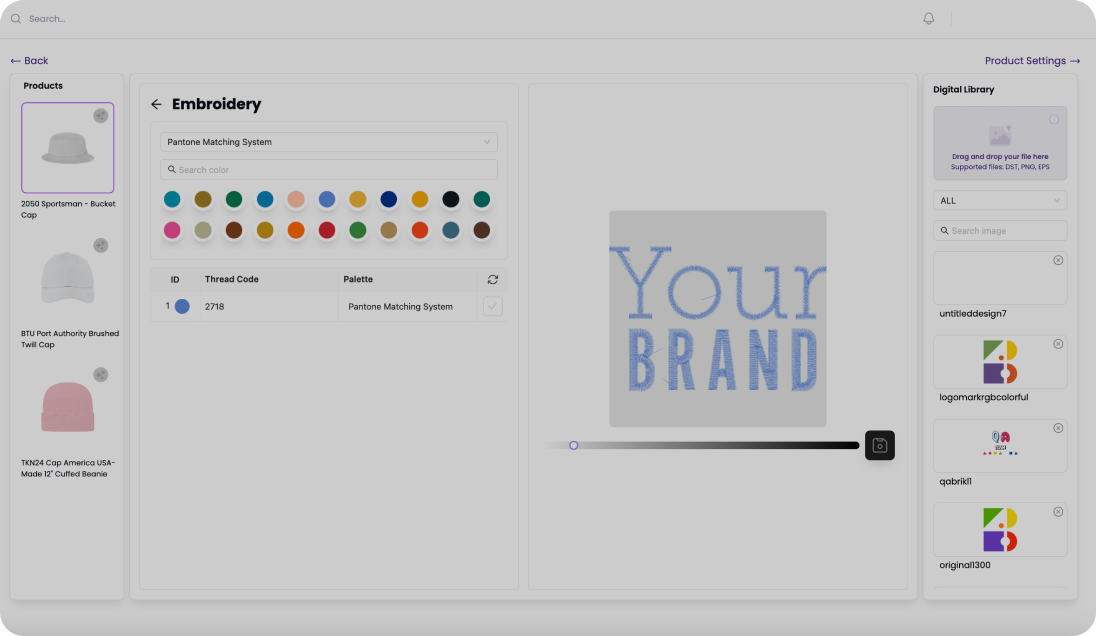1096x636 pixels.
Task: Click the Search image field in Digital Library
Action: pos(999,231)
